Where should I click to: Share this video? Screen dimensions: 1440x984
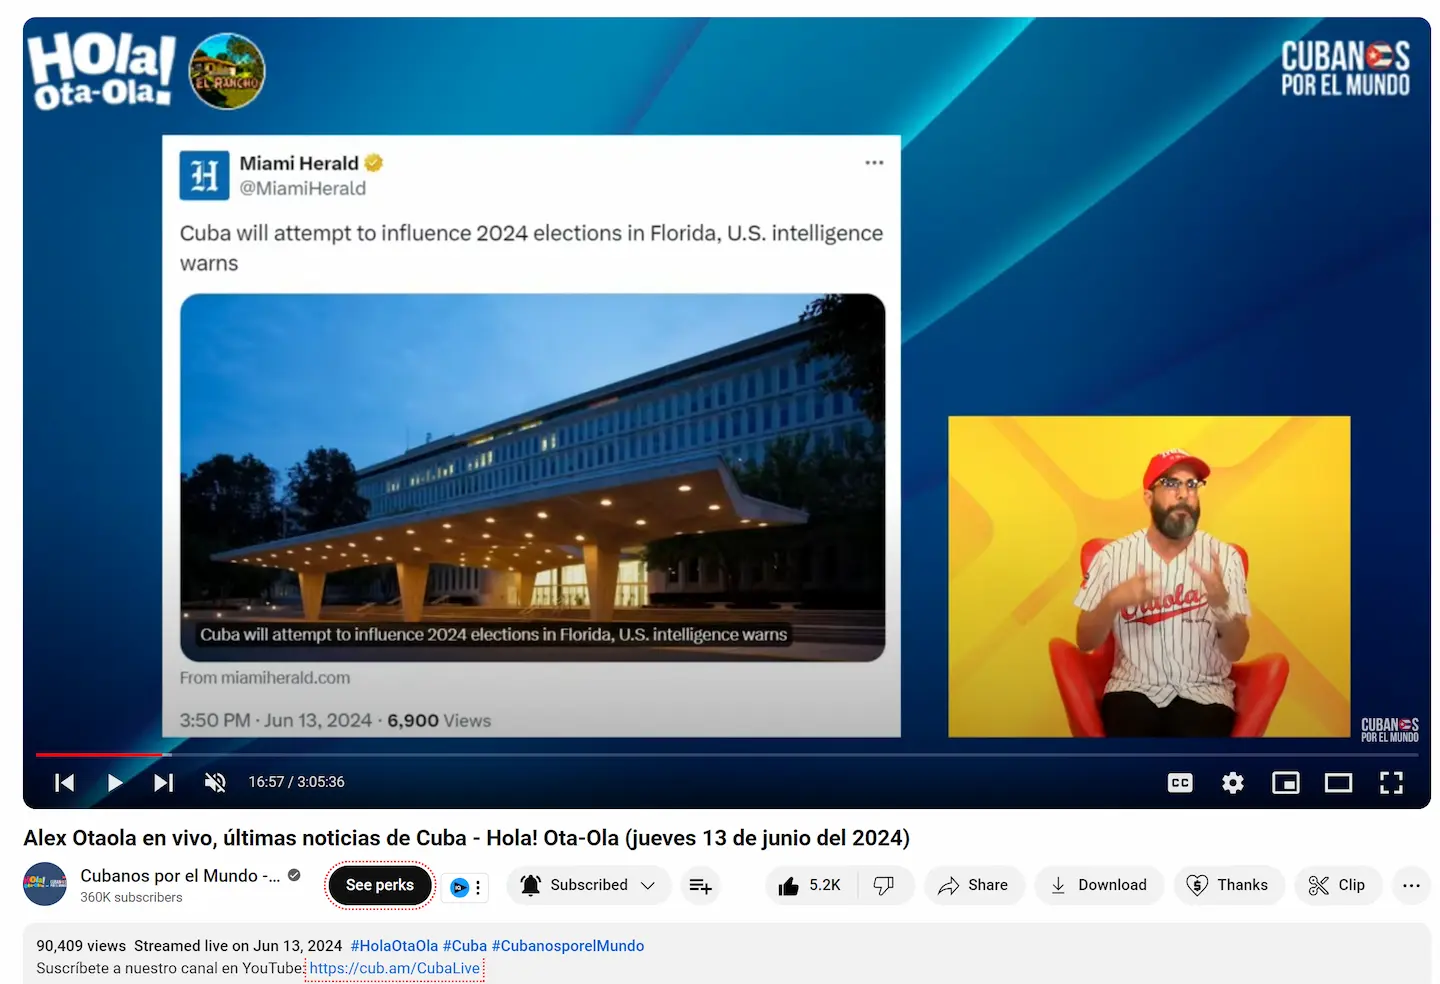click(973, 885)
